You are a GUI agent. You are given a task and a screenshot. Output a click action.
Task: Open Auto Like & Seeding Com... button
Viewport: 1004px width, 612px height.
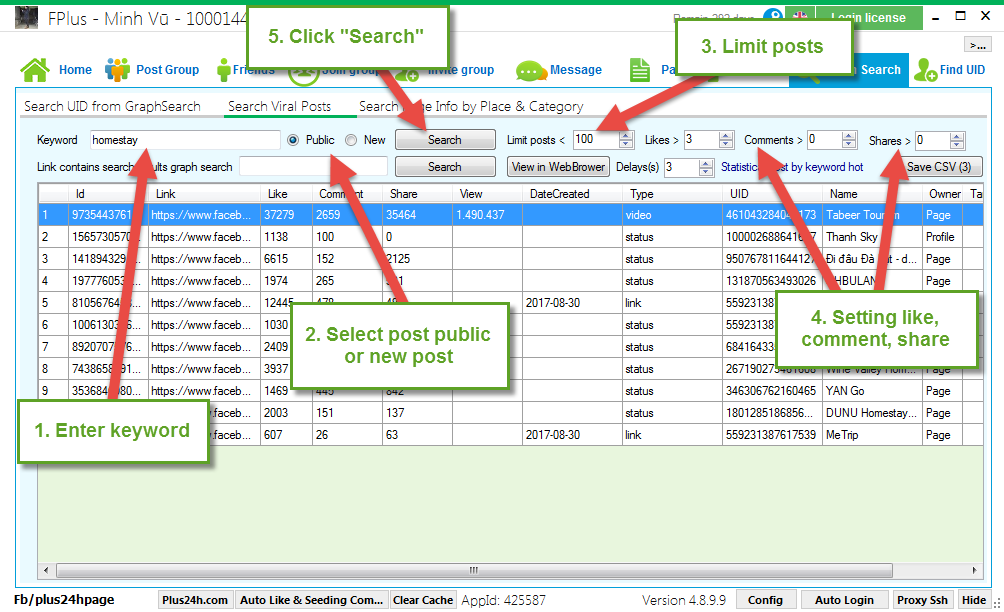point(312,600)
